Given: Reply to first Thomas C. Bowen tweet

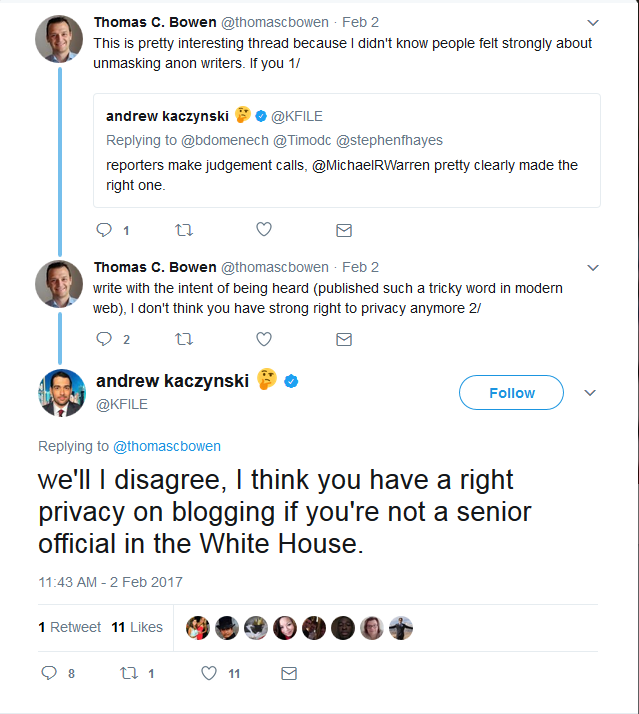Looking at the screenshot, I should (x=104, y=230).
